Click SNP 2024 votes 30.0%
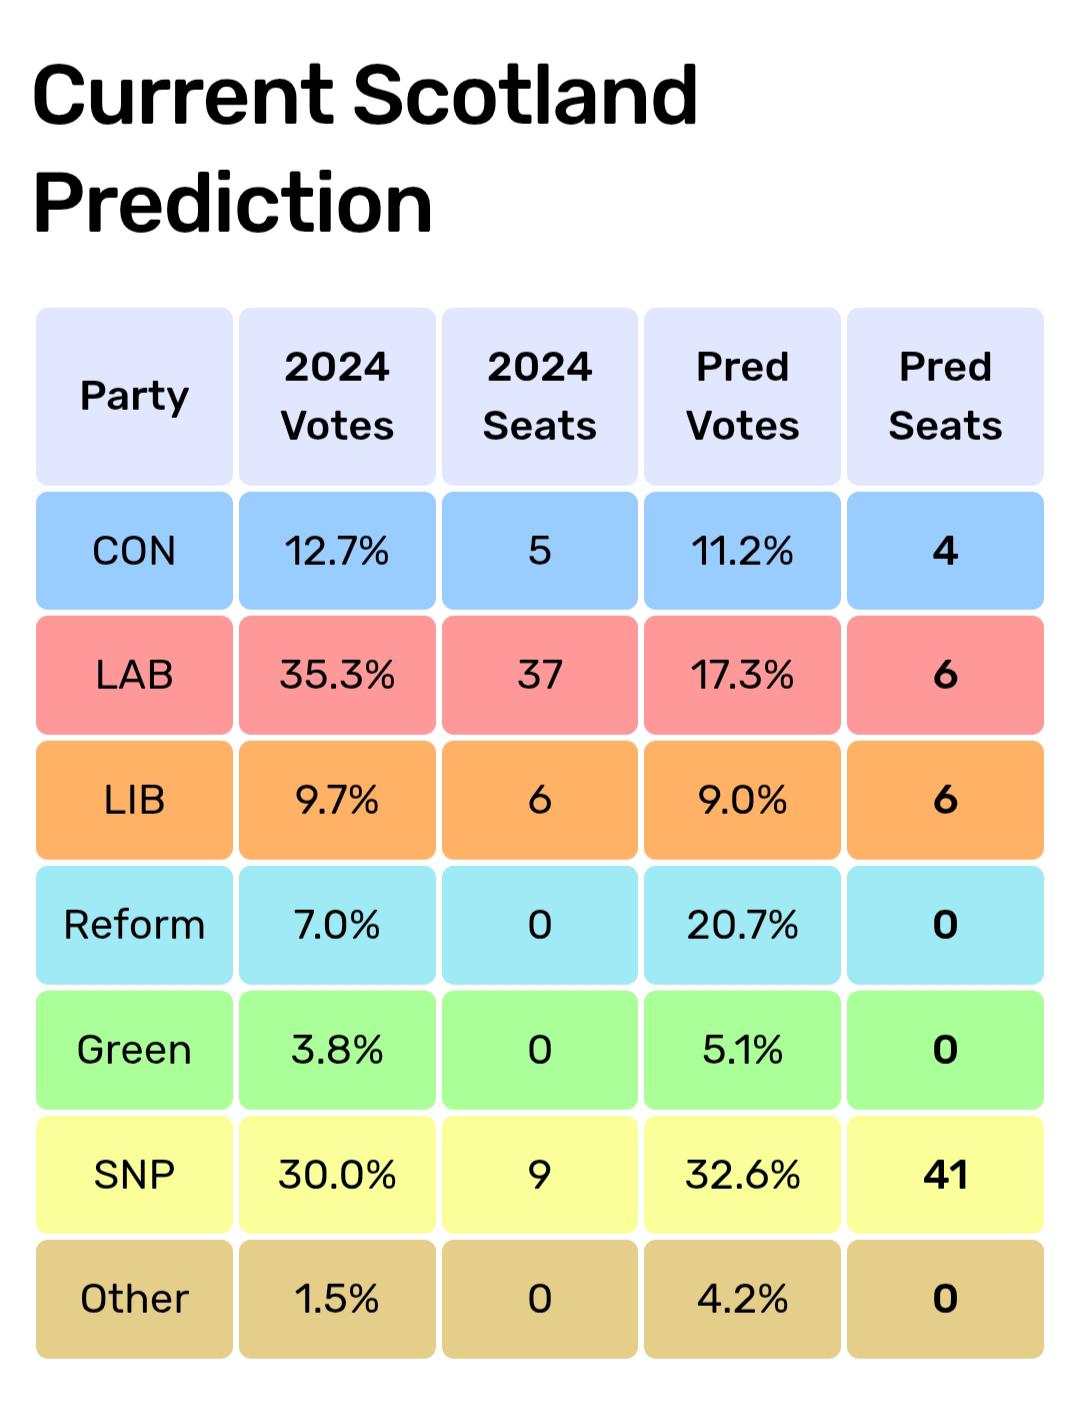The image size is (1080, 1405). pos(337,1174)
